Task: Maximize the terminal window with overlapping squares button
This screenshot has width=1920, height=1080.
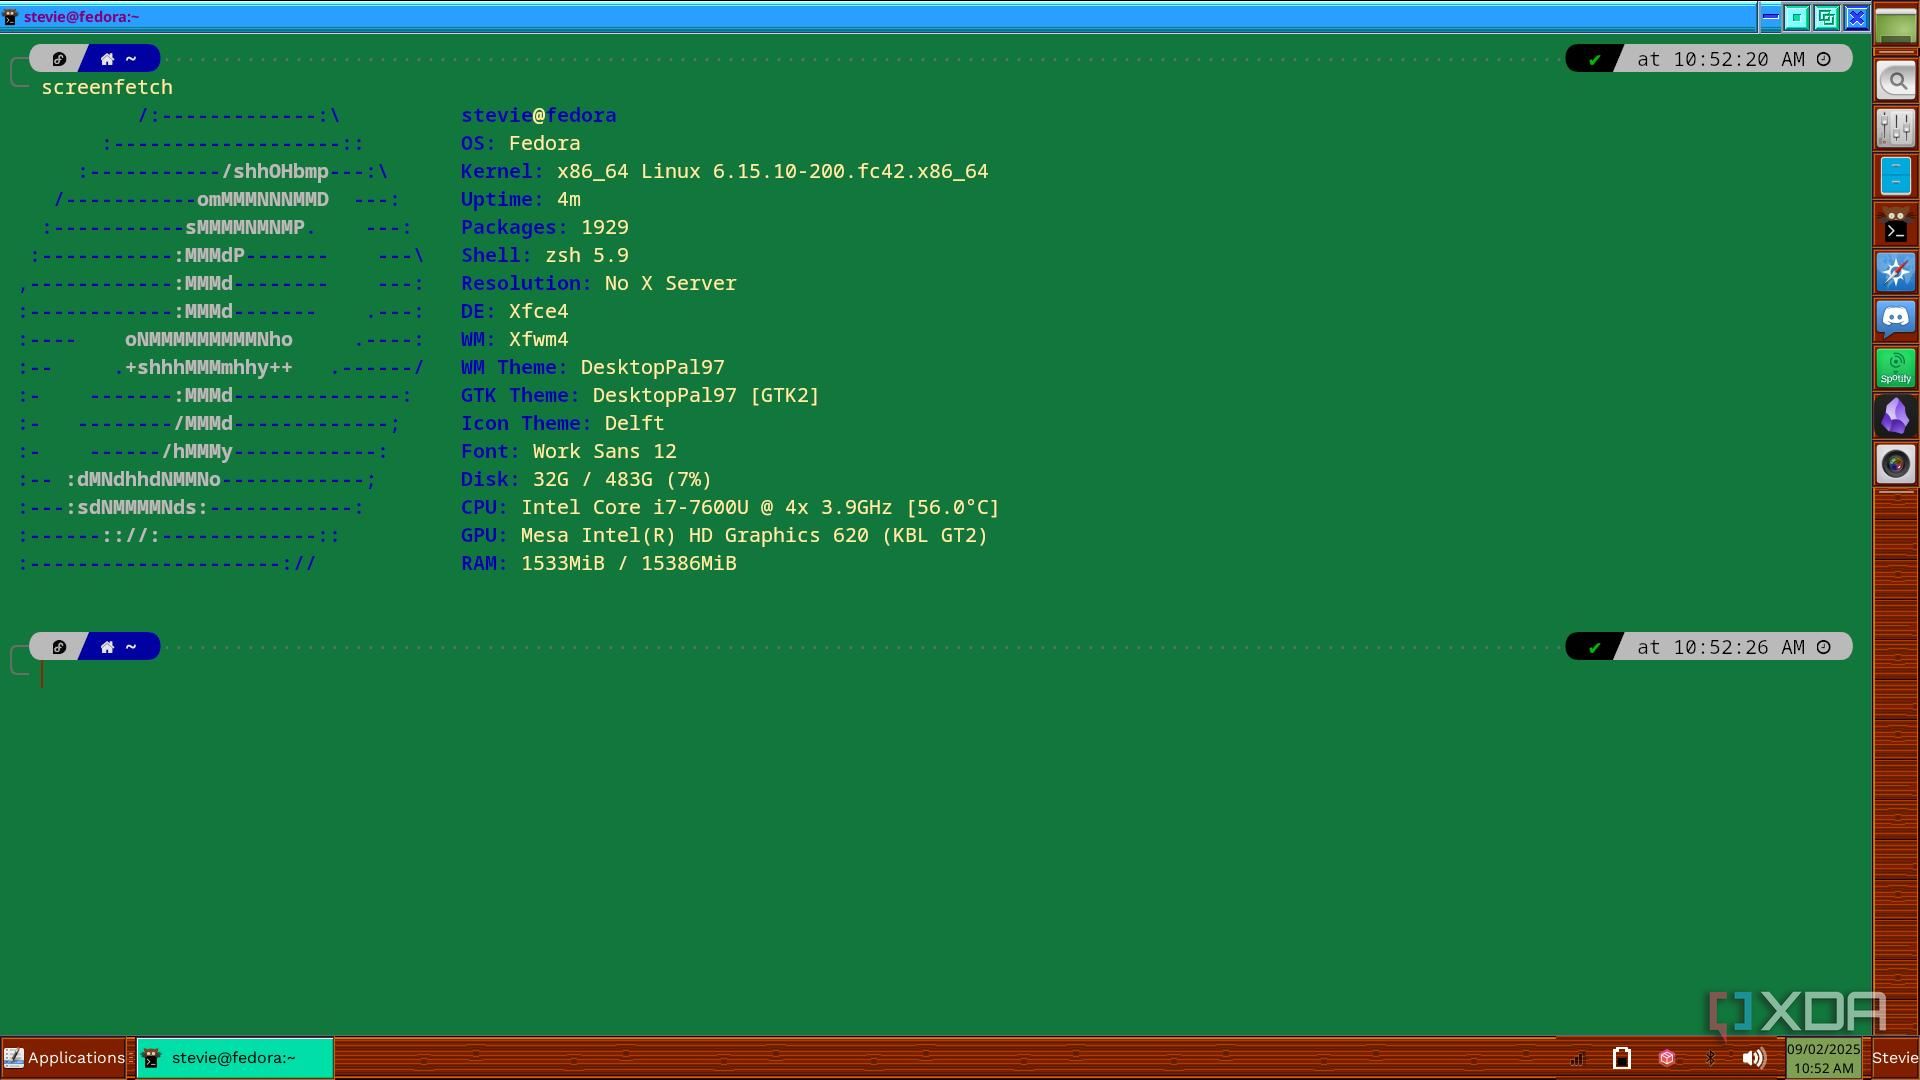Action: click(x=1827, y=17)
